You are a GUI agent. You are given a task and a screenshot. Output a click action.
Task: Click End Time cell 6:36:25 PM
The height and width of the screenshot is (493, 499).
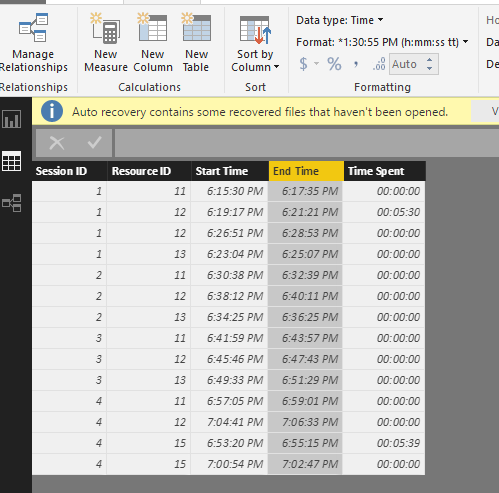coord(305,317)
